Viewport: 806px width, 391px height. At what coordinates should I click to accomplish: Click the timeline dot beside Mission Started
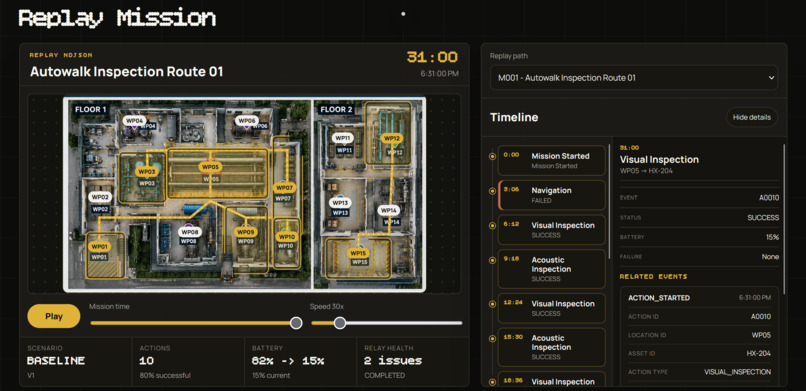point(492,156)
